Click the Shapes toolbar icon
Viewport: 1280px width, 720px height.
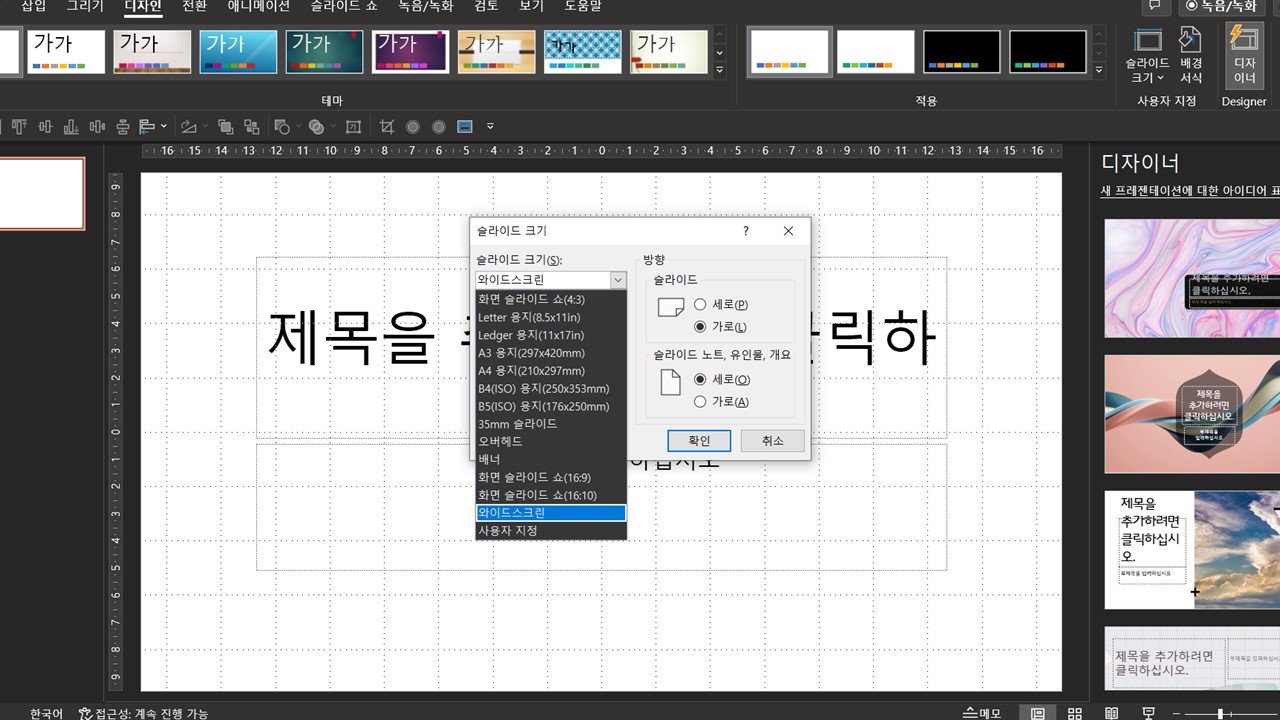[282, 127]
